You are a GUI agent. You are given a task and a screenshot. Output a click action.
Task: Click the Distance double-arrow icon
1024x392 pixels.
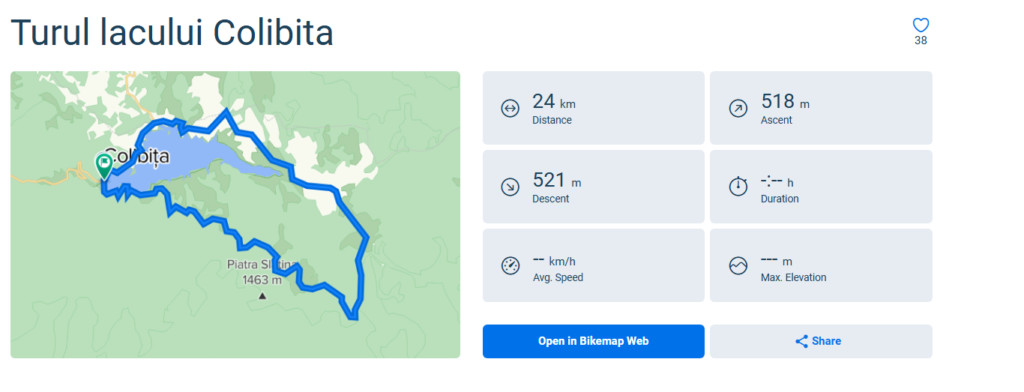click(x=509, y=108)
